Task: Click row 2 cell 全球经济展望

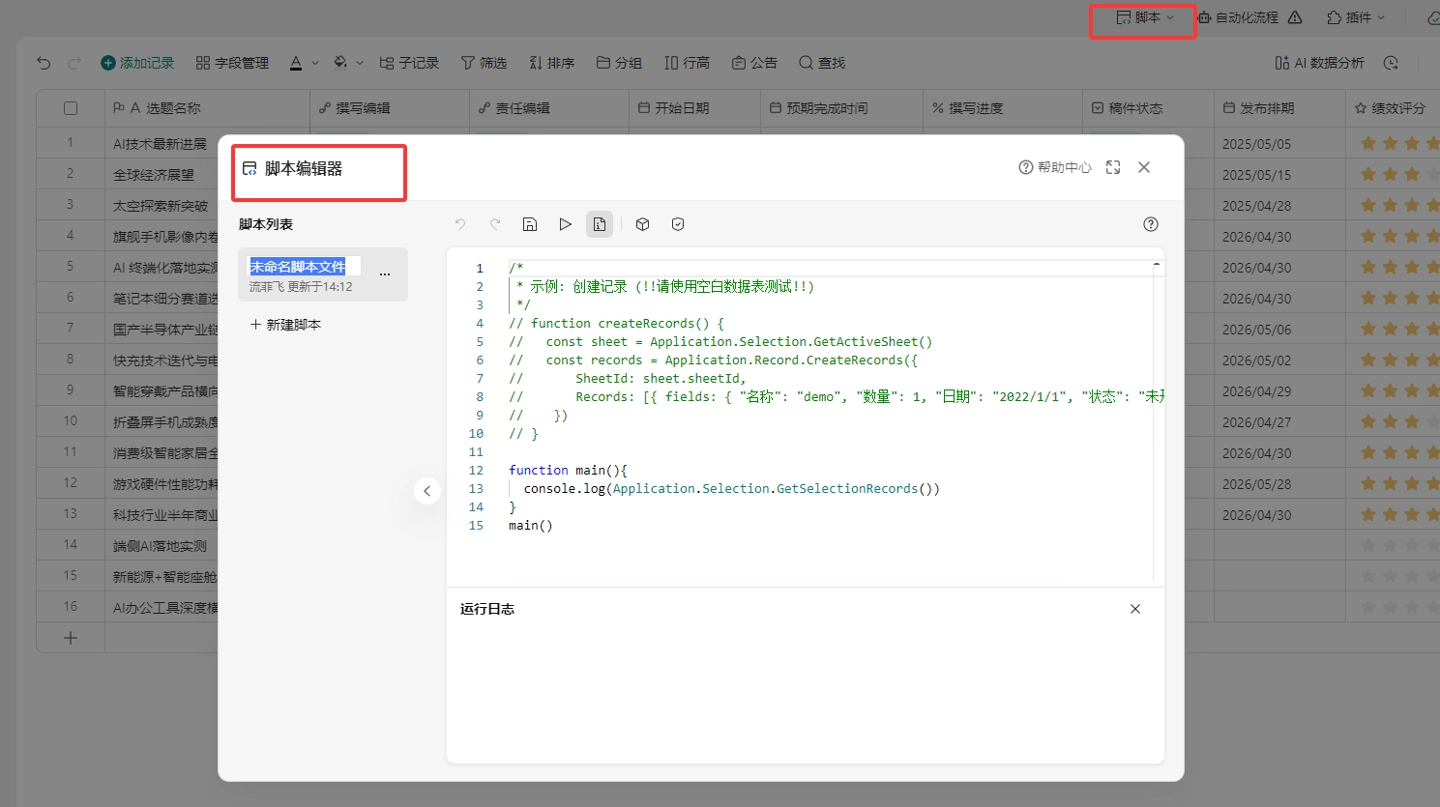Action: coord(161,174)
